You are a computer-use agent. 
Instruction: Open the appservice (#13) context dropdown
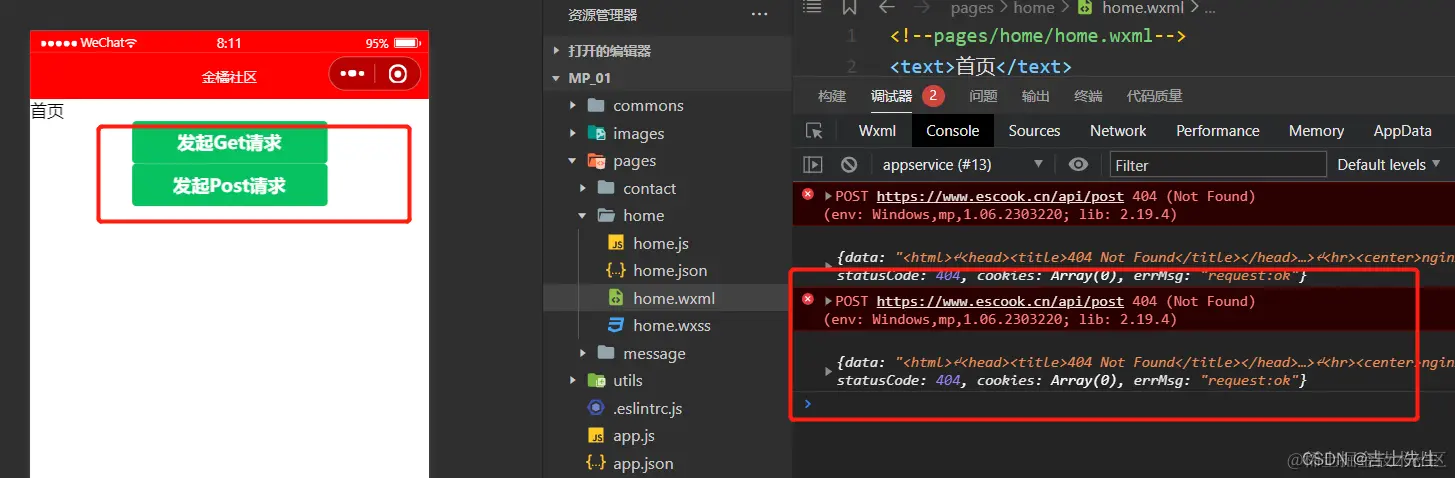coord(962,164)
